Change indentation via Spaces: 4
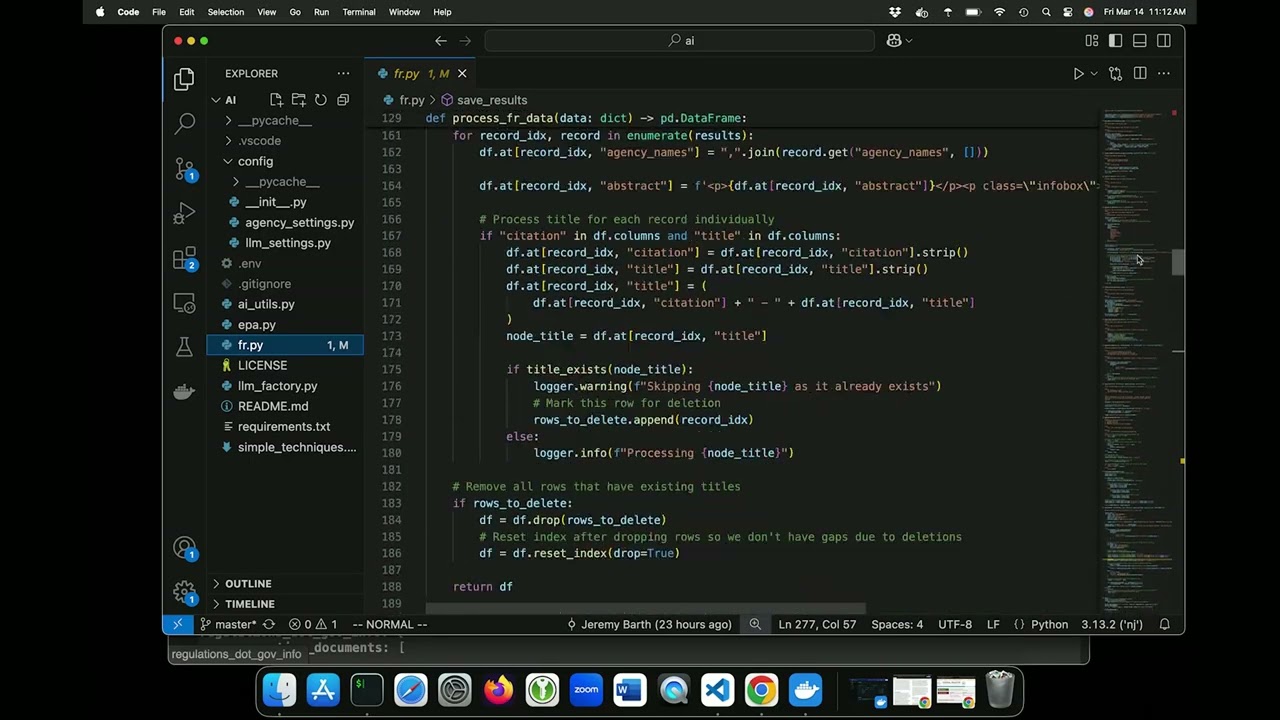 pyautogui.click(x=897, y=624)
